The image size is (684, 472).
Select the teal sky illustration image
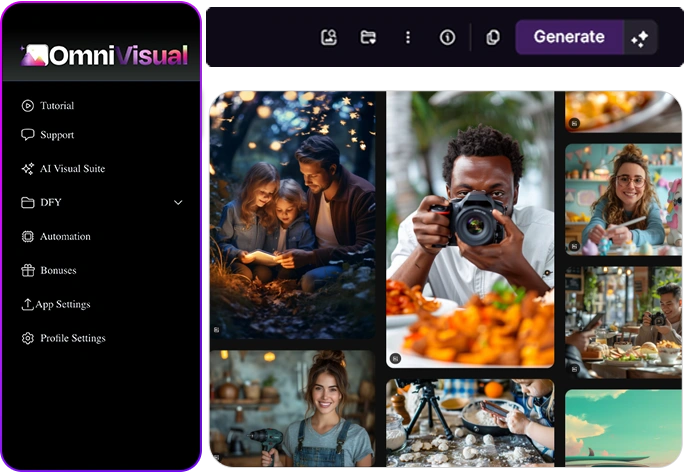(x=623, y=428)
